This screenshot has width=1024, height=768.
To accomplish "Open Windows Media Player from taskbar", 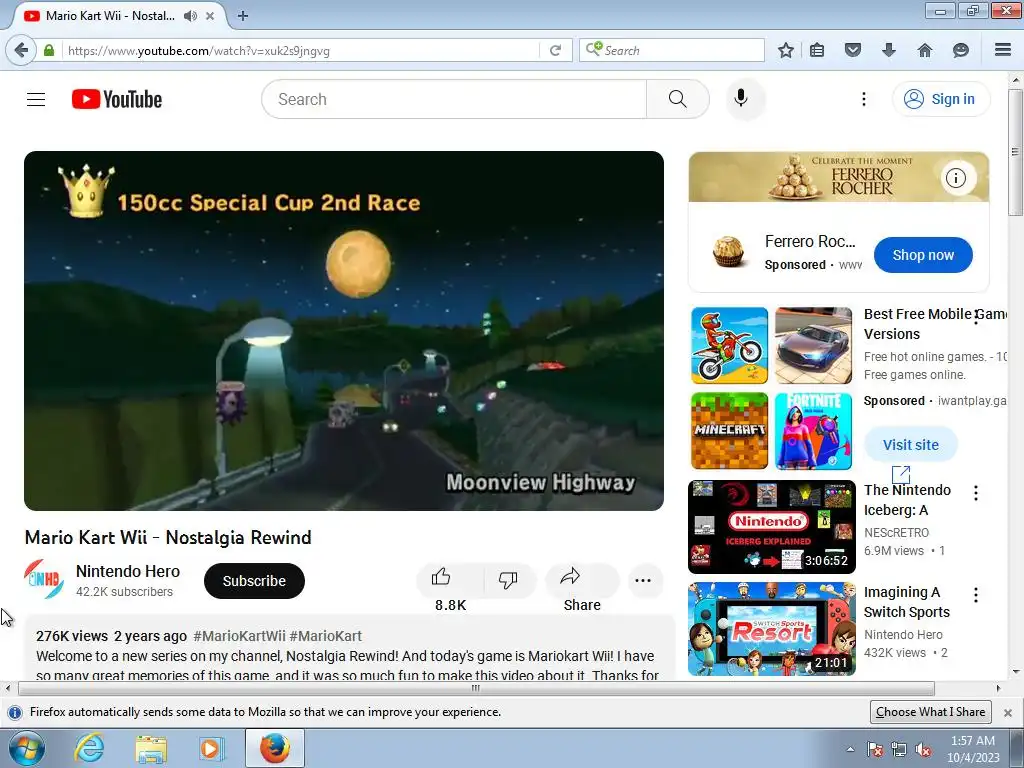I will pos(211,748).
